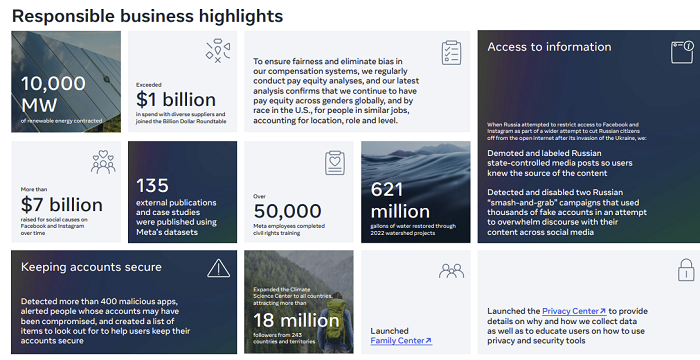Click the warning triangle icon
Viewport: 700px width, 360px height.
[x=218, y=268]
